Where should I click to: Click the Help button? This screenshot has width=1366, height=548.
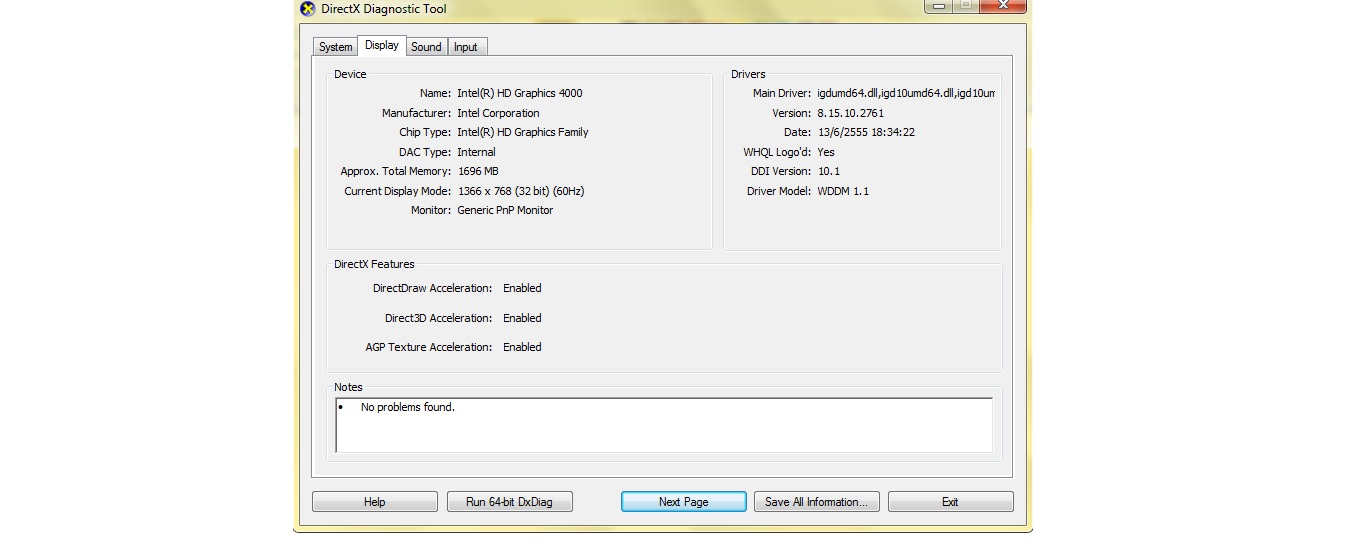[x=375, y=502]
